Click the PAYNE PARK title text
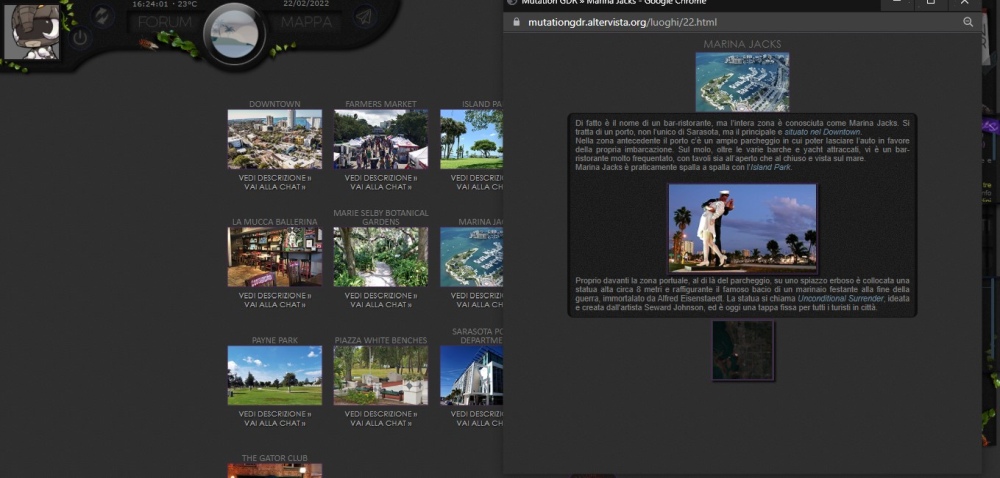 click(x=275, y=340)
